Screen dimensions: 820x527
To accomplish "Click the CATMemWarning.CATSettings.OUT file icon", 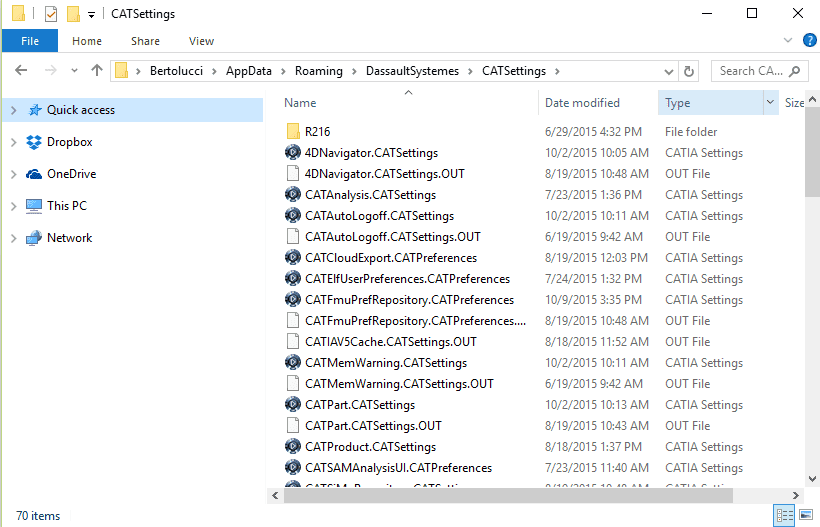I will (293, 383).
